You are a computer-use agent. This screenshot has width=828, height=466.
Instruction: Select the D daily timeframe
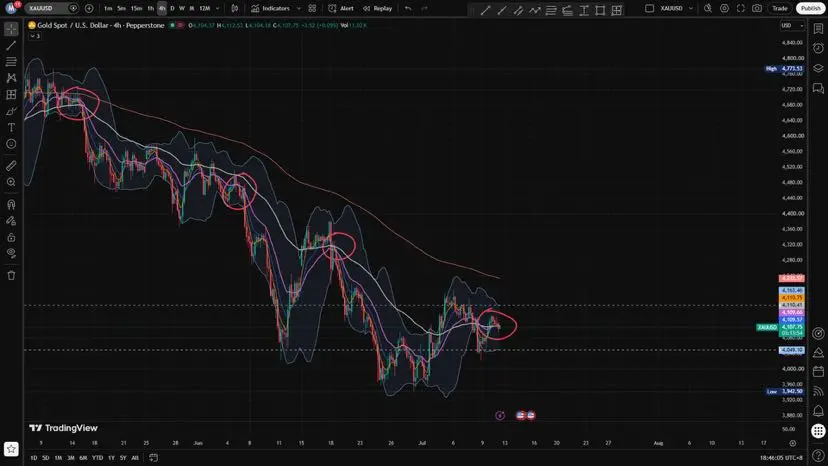pyautogui.click(x=172, y=8)
